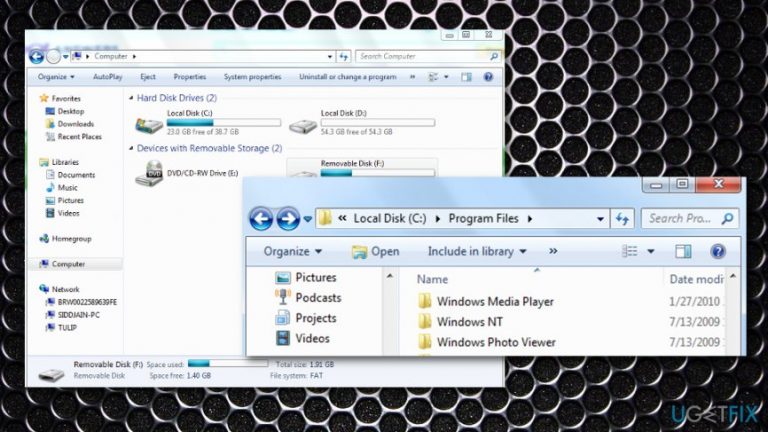The width and height of the screenshot is (768, 432).
Task: Expand address bar history in Program Files window
Action: pos(600,219)
